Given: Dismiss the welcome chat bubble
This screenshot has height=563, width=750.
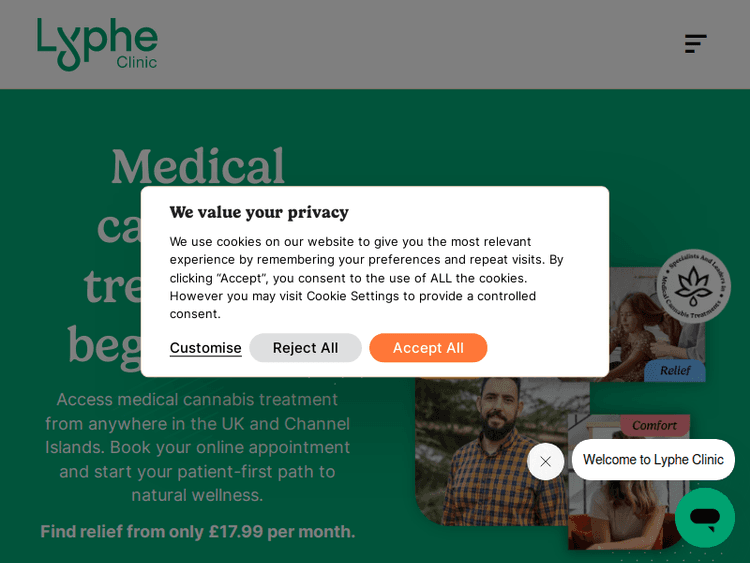Looking at the screenshot, I should pyautogui.click(x=545, y=461).
